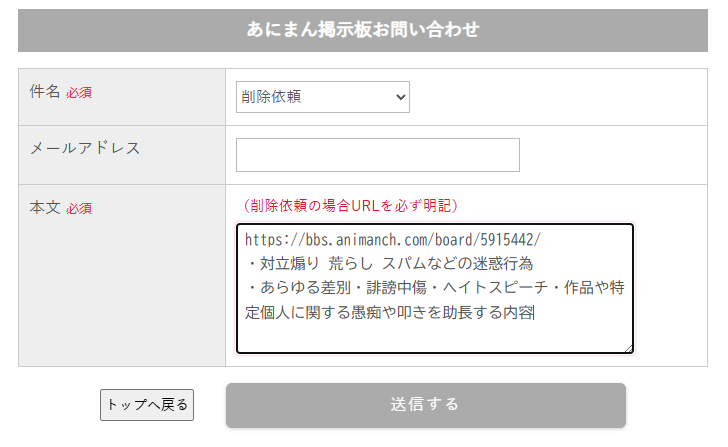Submit the form with 送信する
Image resolution: width=728 pixels, height=447 pixels.
point(425,405)
